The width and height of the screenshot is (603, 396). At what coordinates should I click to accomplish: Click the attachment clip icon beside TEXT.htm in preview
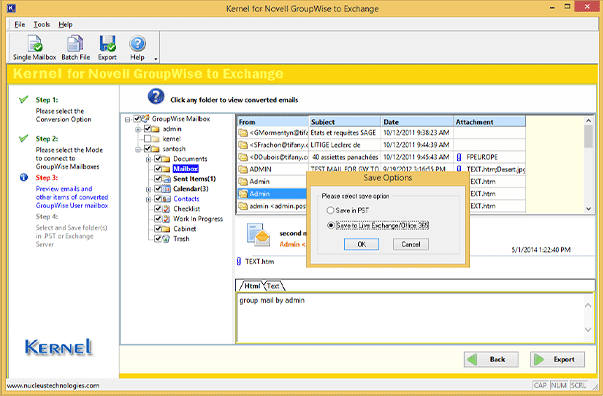point(239,261)
